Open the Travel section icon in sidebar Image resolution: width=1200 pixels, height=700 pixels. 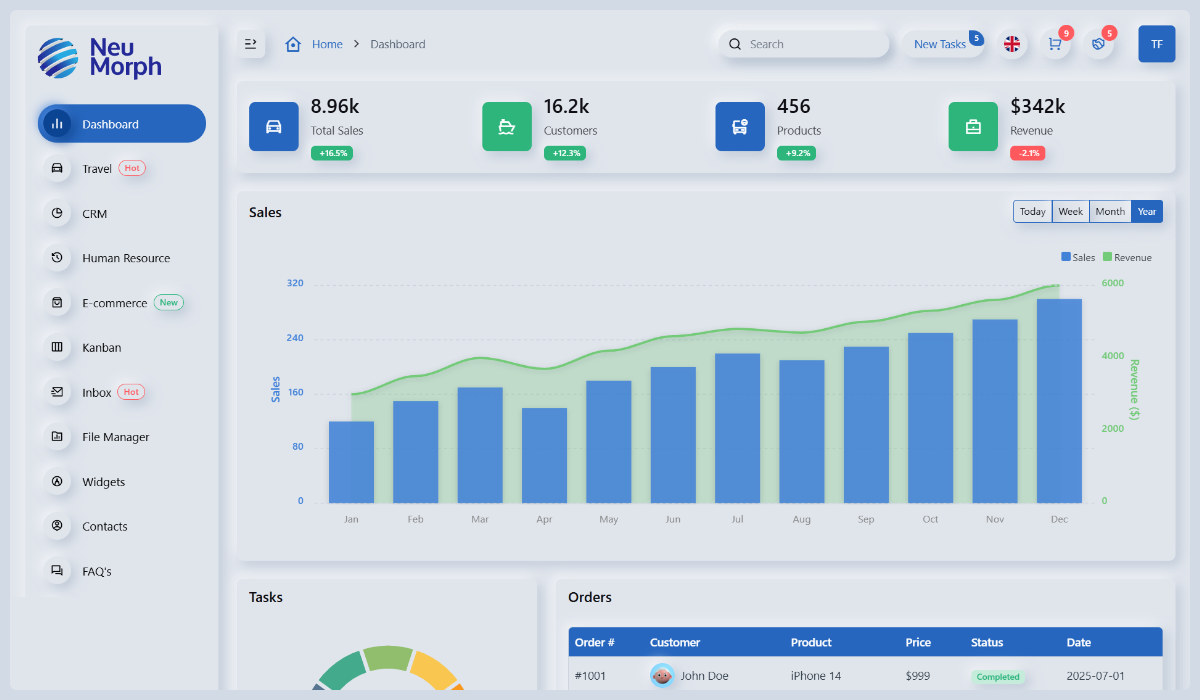[57, 168]
